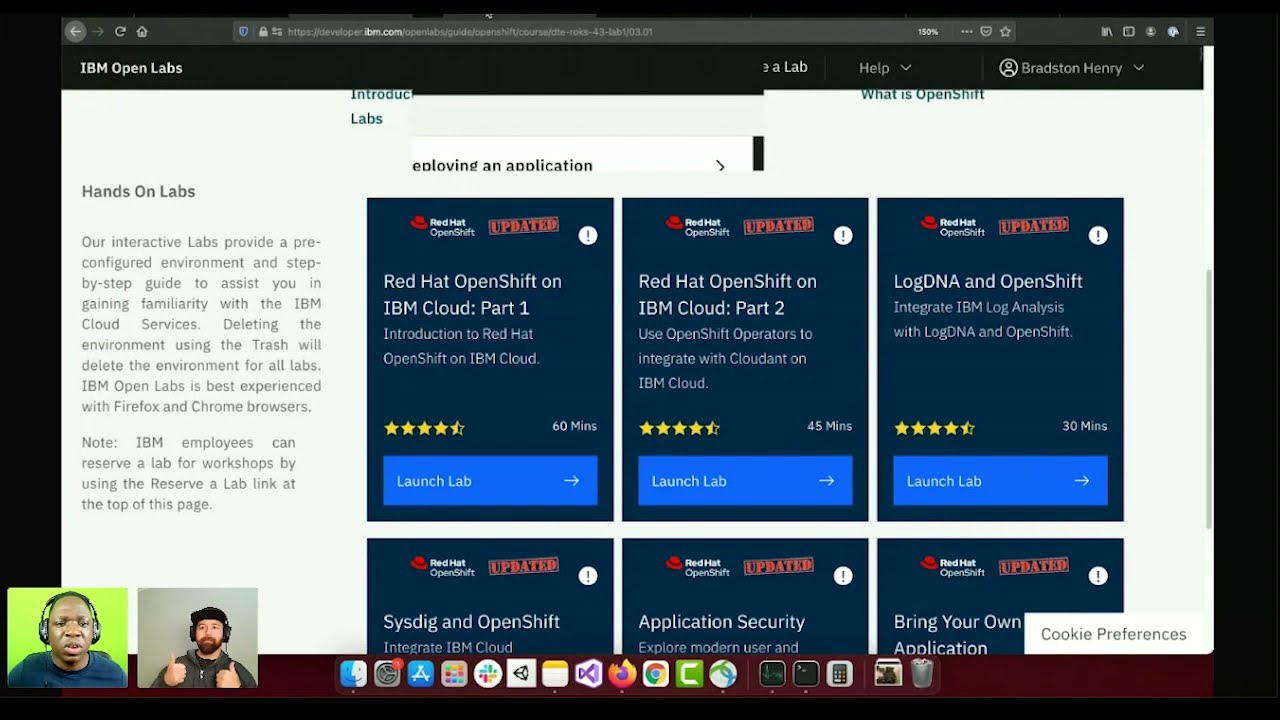Open the Trash in the Dock
The width and height of the screenshot is (1280, 720).
pyautogui.click(x=922, y=675)
